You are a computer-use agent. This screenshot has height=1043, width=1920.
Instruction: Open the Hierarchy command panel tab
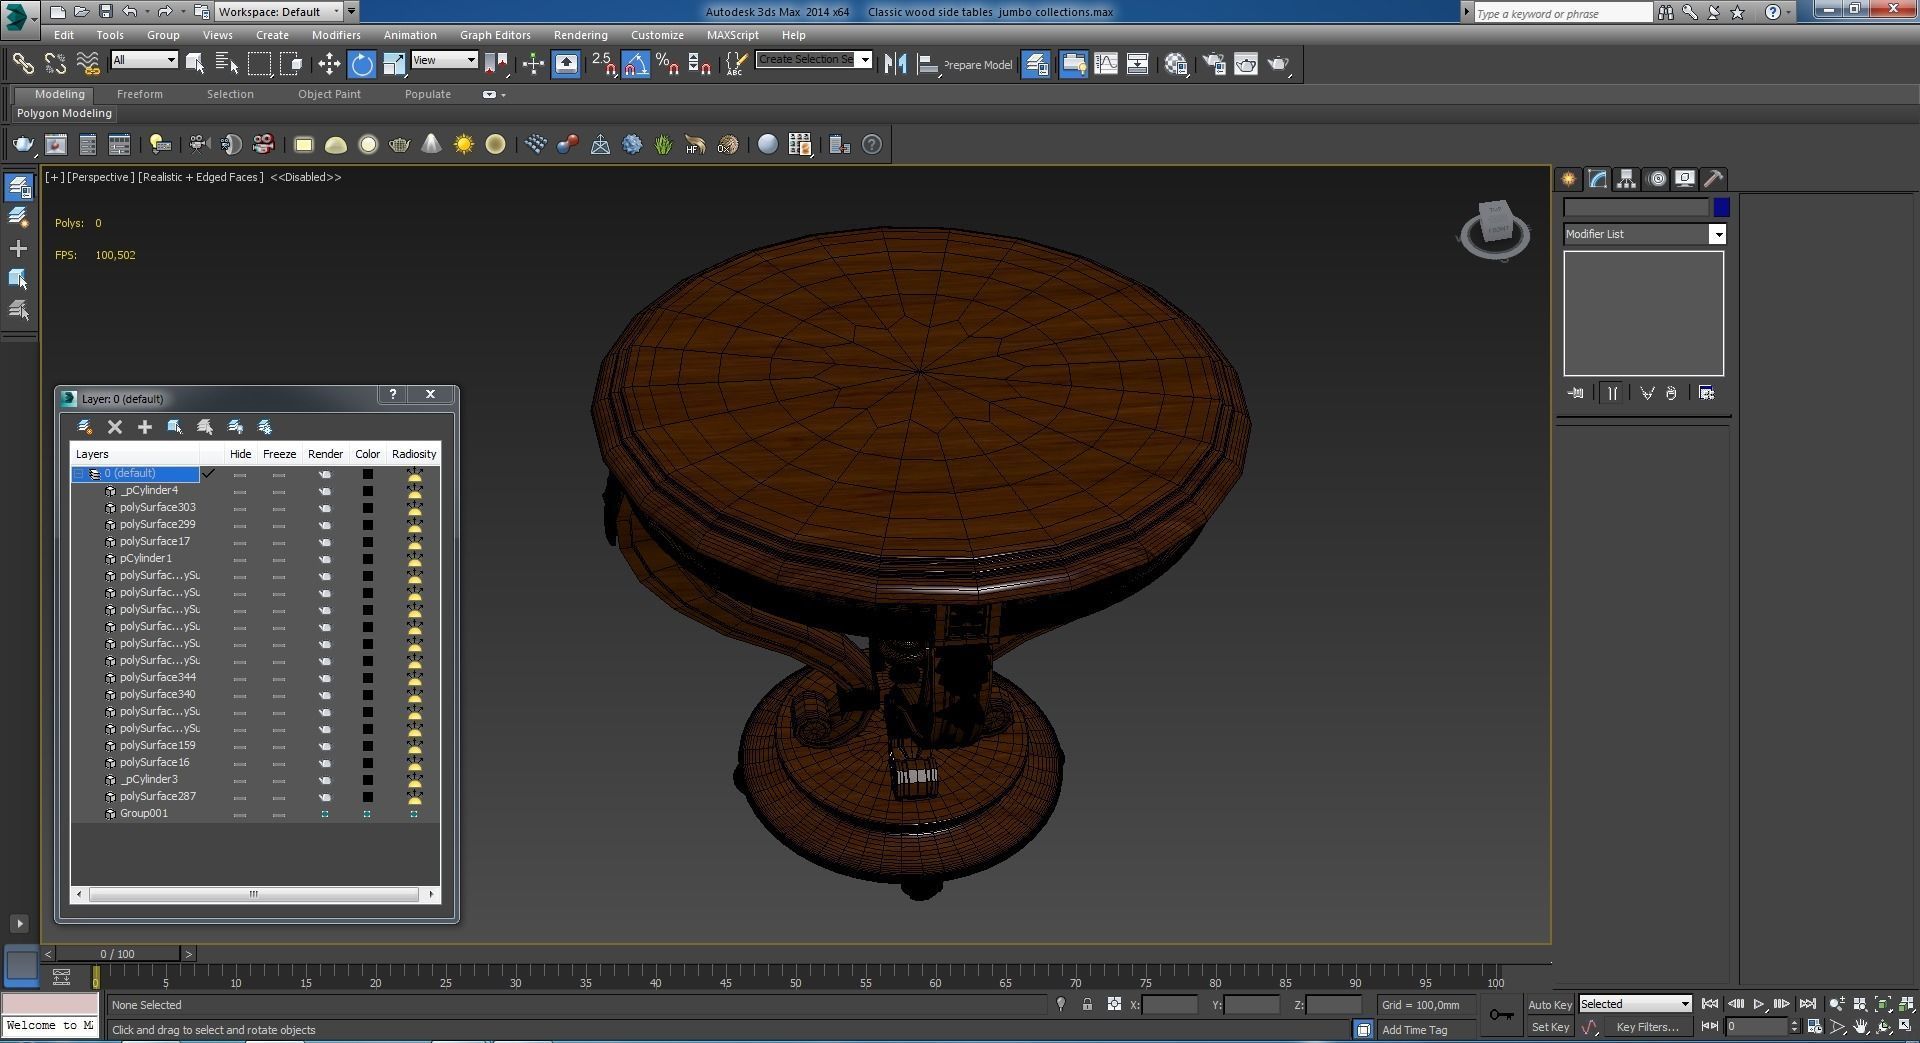[1627, 179]
